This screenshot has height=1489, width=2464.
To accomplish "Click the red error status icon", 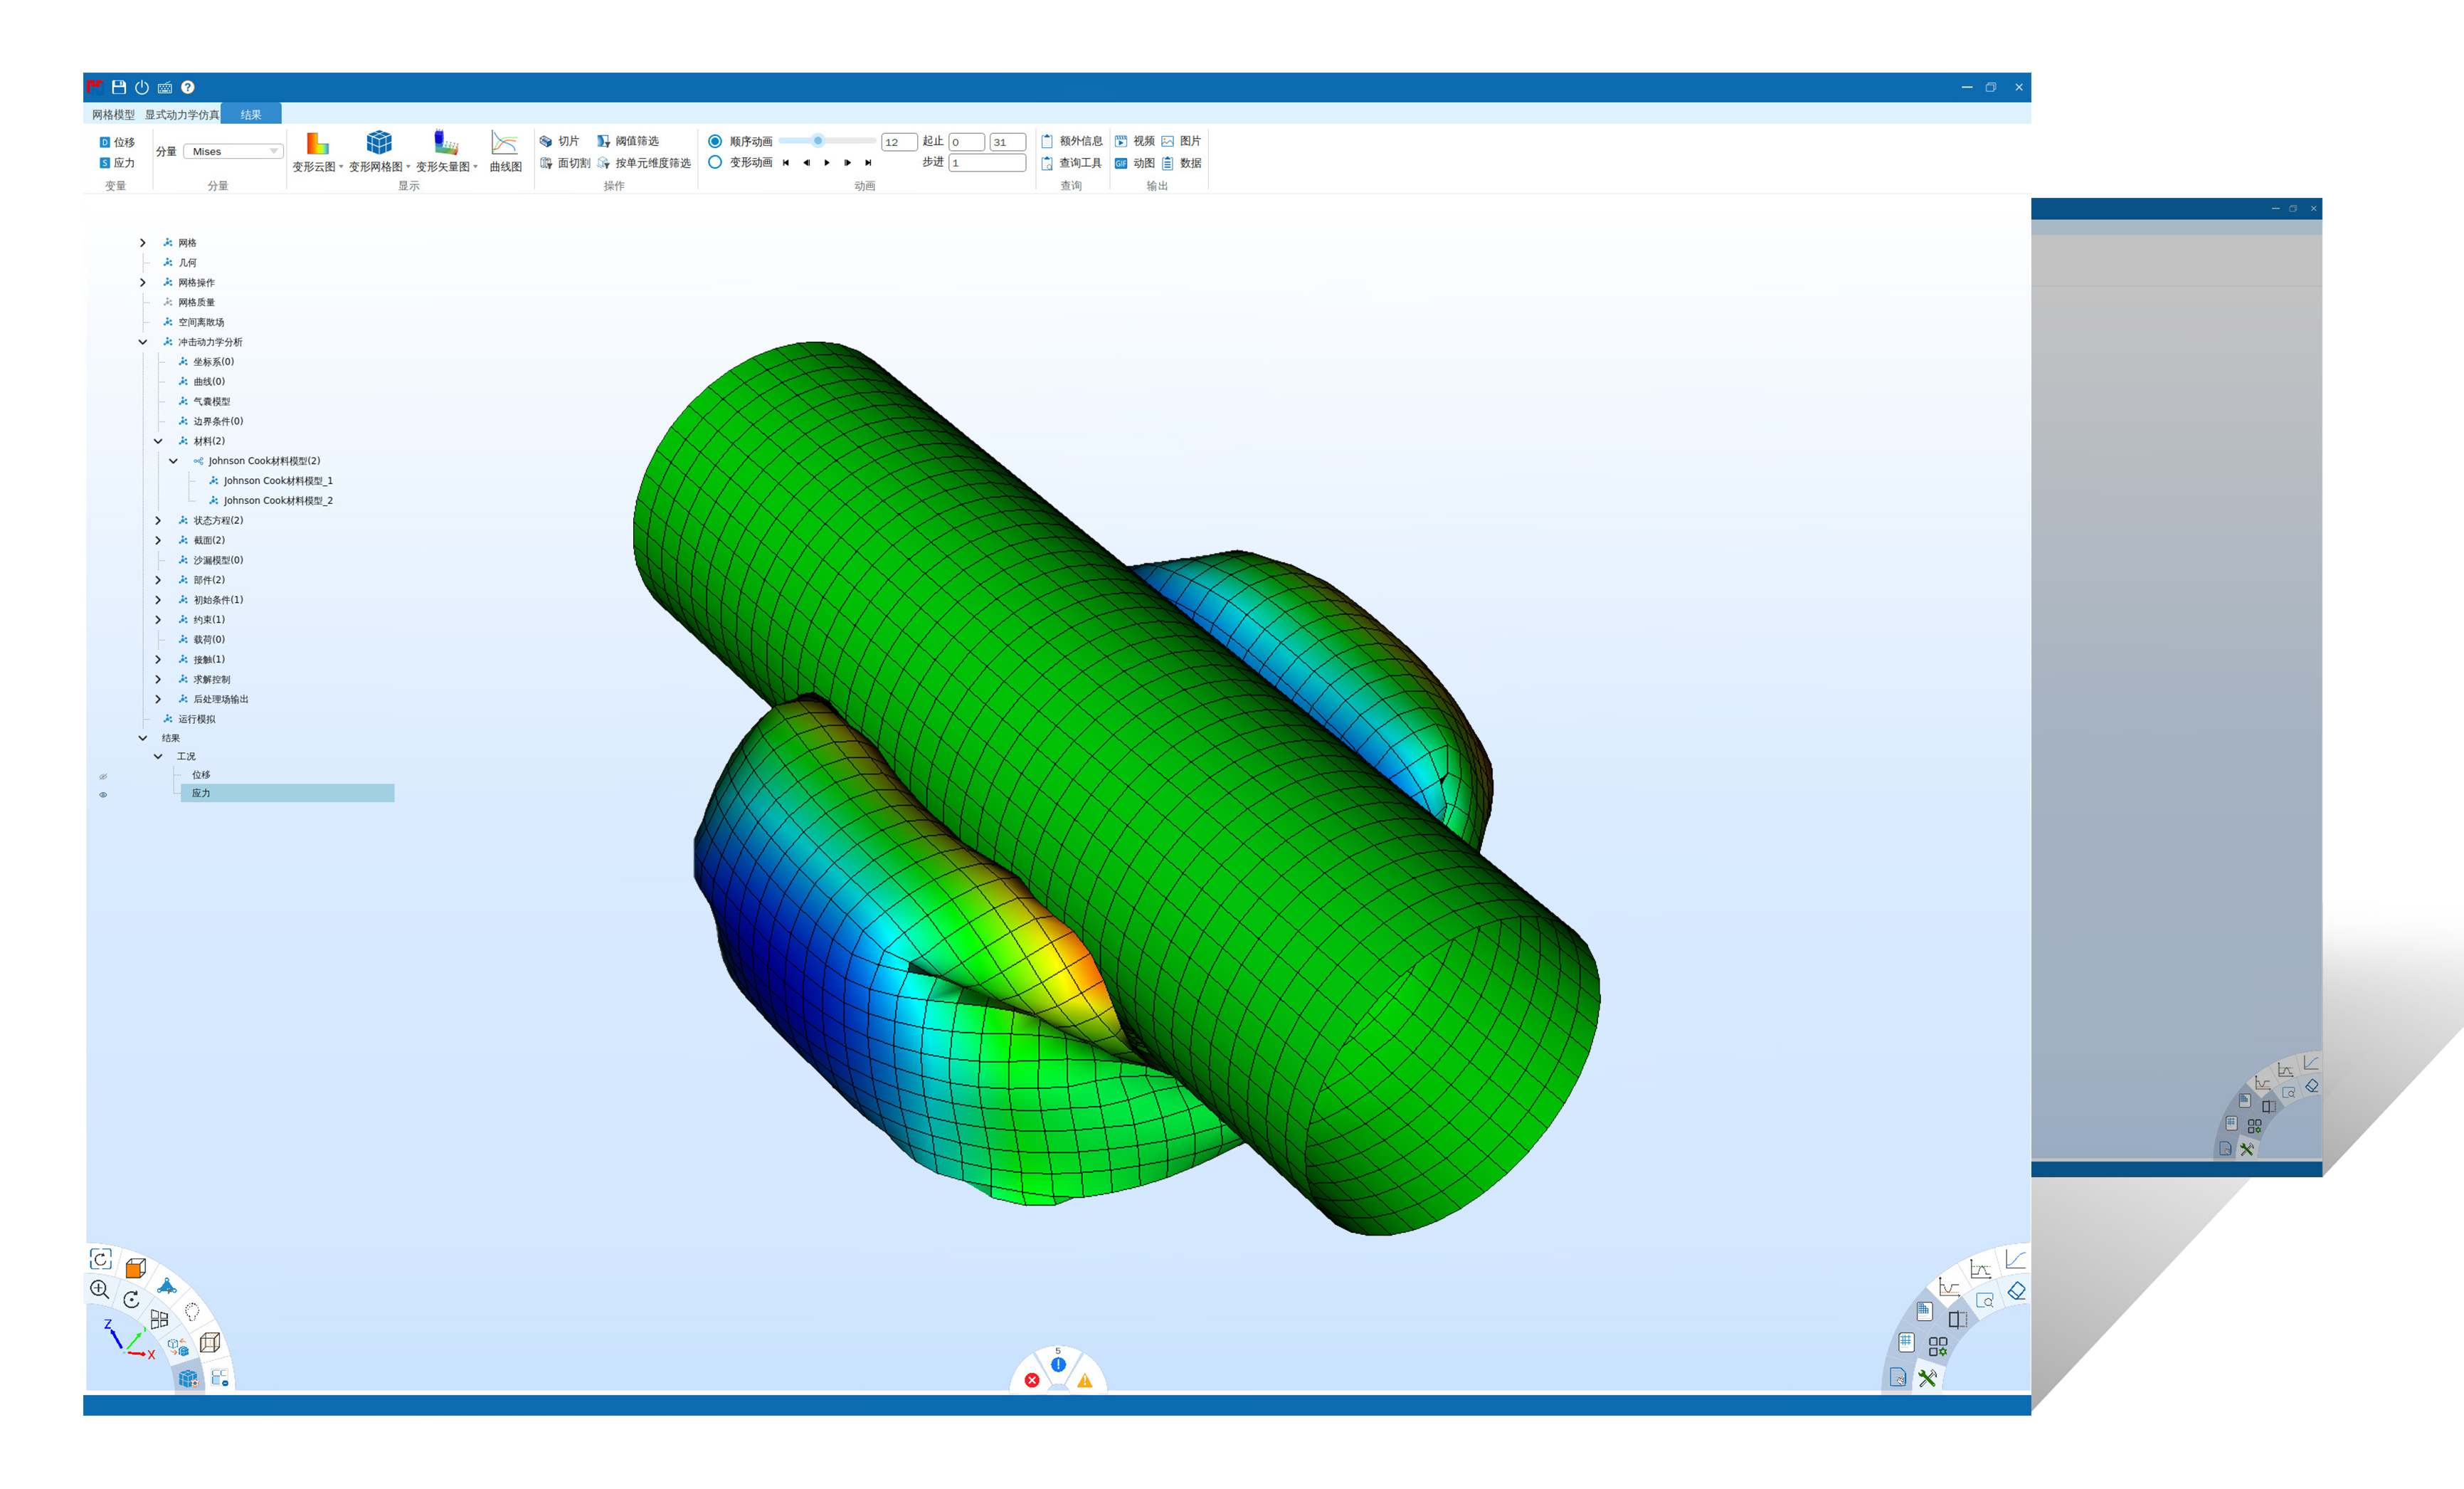I will pos(1032,1380).
